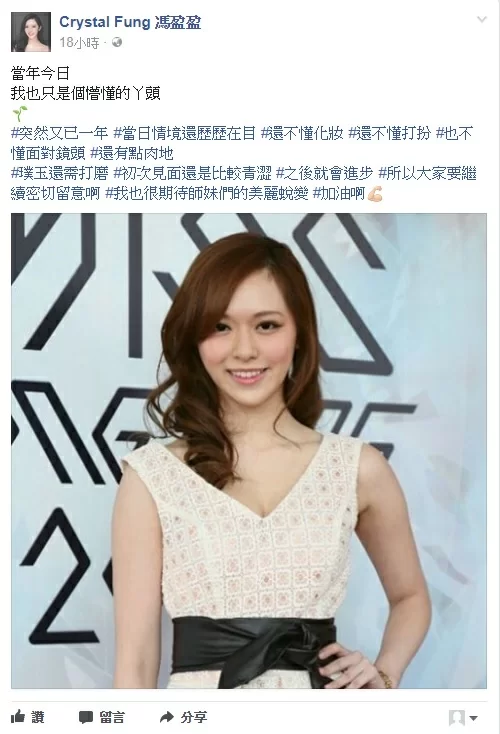Screen dimensions: 500x734
Task: Open hashtag #之後就會進步
Action: (x=324, y=174)
